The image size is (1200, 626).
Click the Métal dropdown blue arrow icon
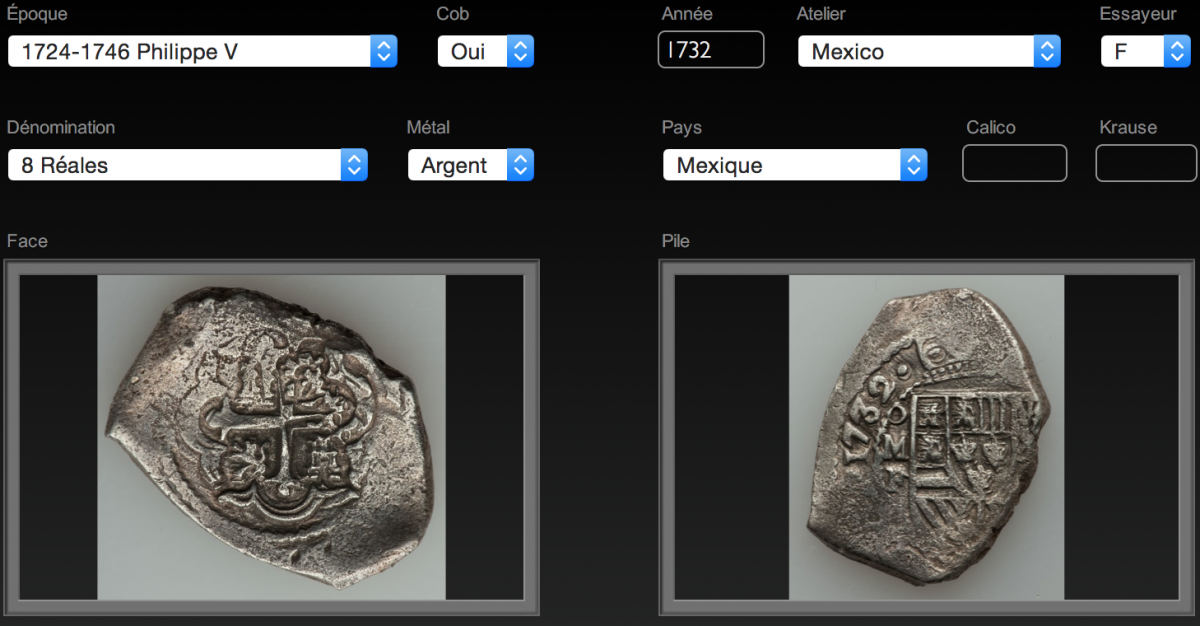[520, 165]
